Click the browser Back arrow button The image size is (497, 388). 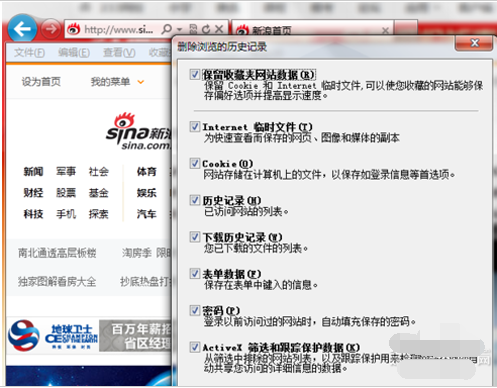[x=22, y=29]
